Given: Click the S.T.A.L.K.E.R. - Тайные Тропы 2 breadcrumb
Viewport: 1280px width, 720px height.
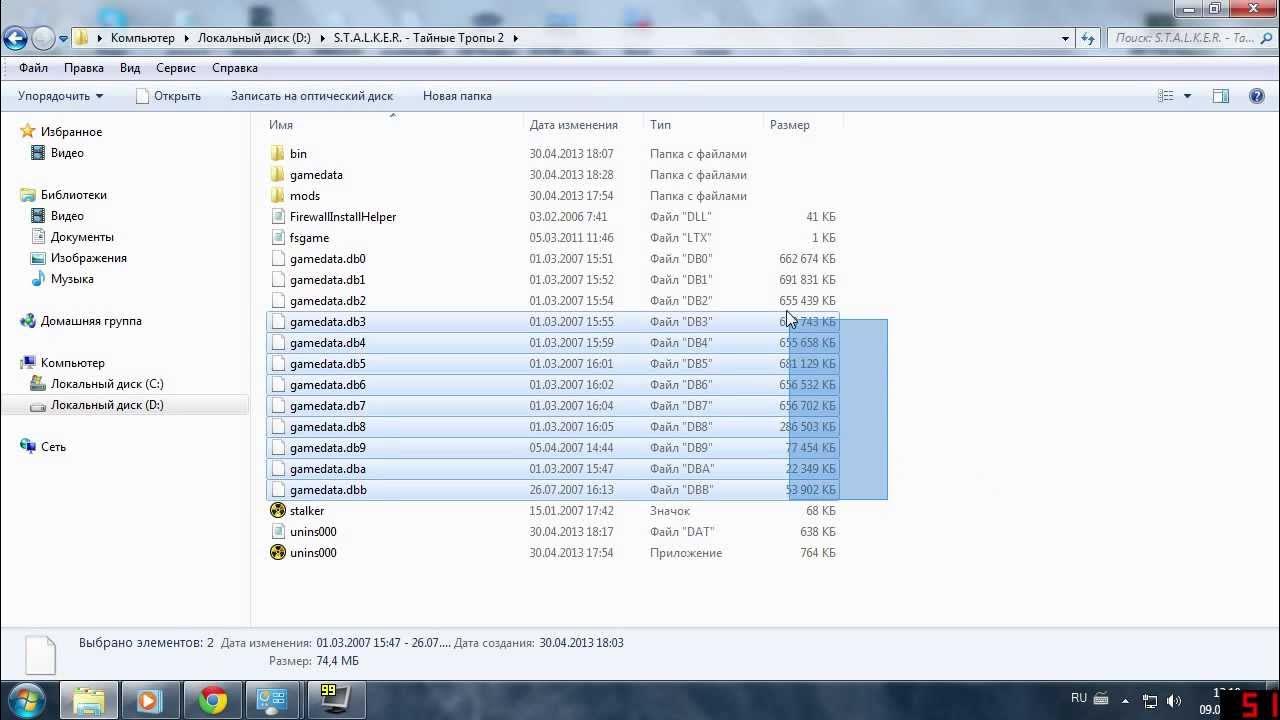Looking at the screenshot, I should coord(419,38).
